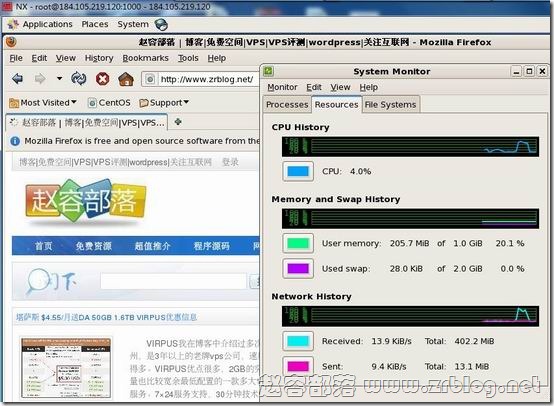Open the back/forward history dropdown arrow
The height and width of the screenshot is (406, 554).
59,78
